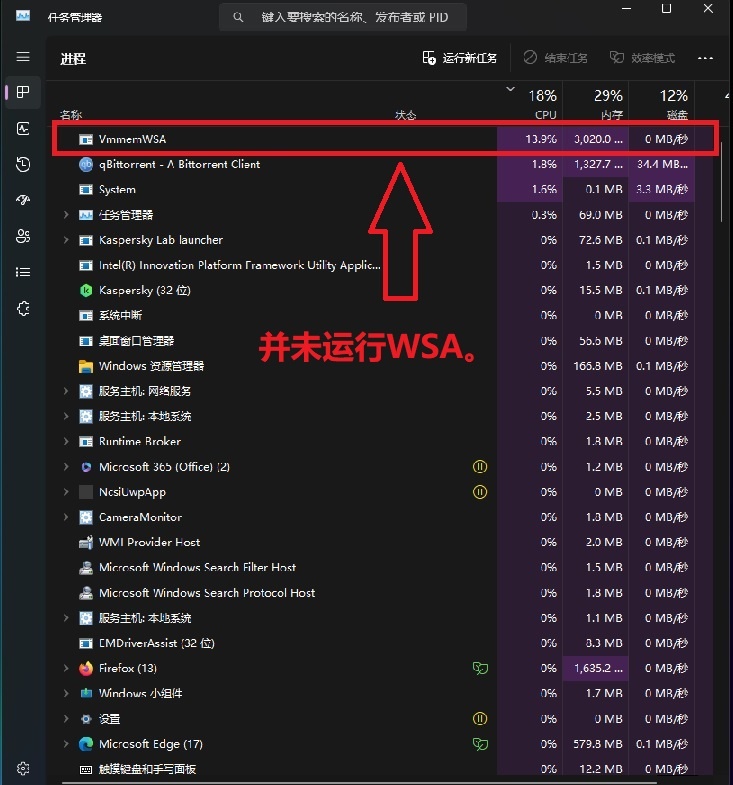This screenshot has height=785, width=733.
Task: Click the Microsoft 365 (Office) icon
Action: 86,467
